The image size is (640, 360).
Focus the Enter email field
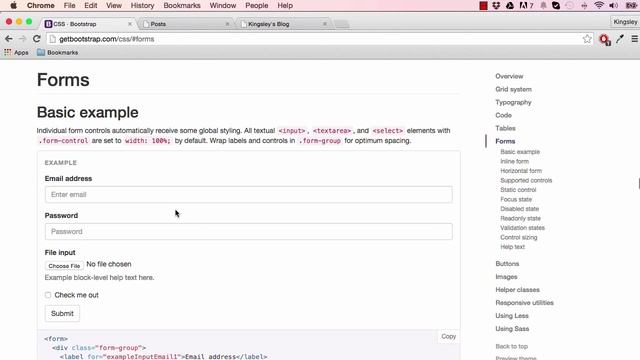coord(249,195)
